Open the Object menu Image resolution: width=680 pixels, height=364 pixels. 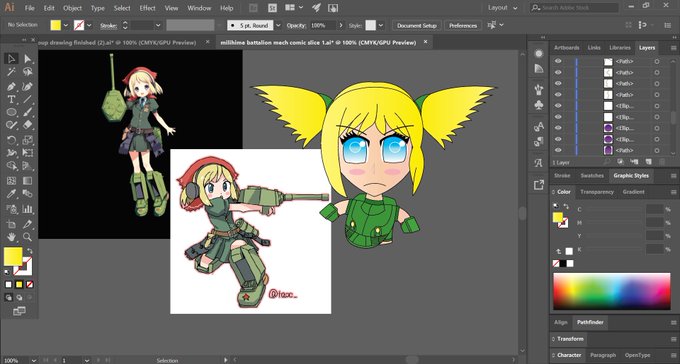[72, 8]
